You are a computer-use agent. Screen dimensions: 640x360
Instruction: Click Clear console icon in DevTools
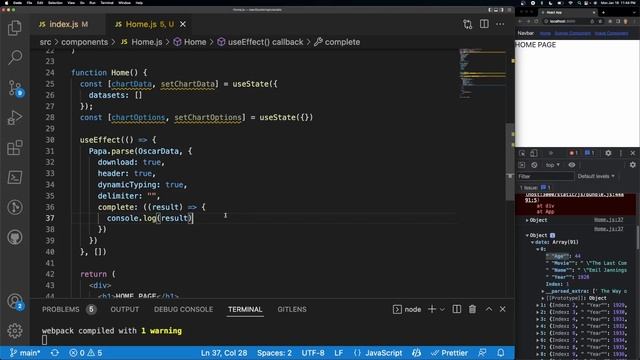pos(534,165)
